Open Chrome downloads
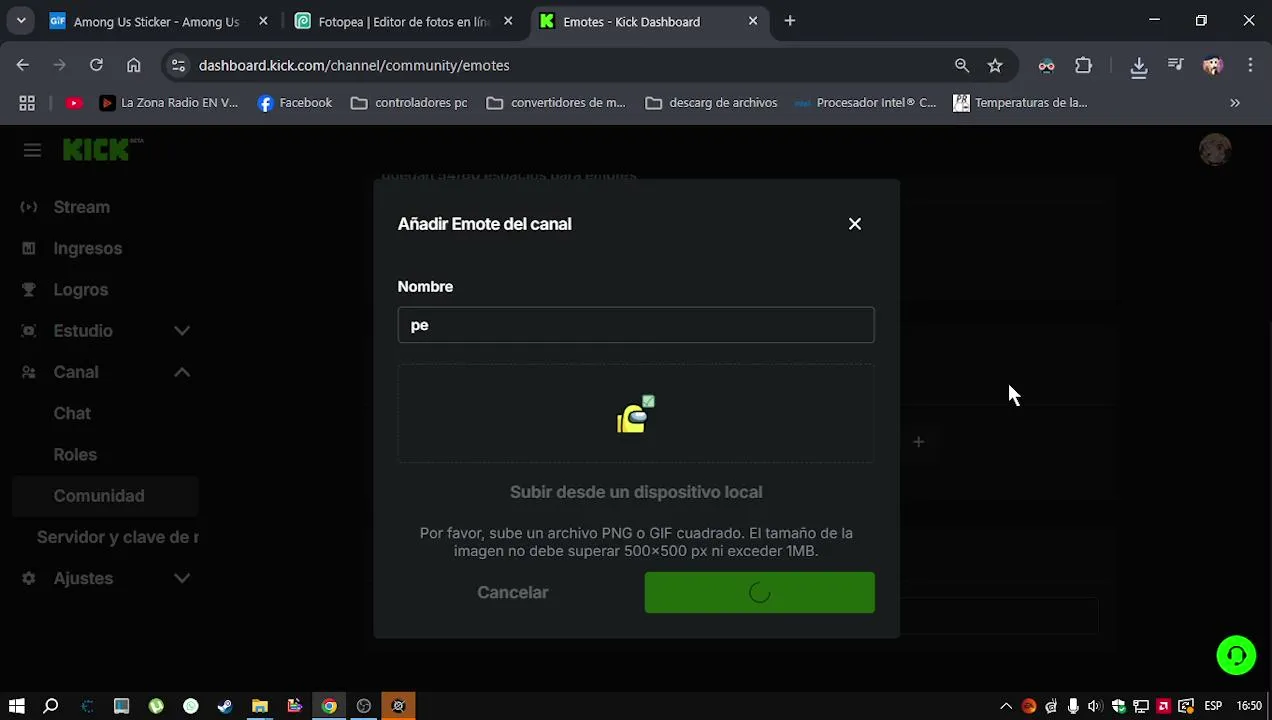Viewport: 1272px width, 720px height. click(x=1139, y=65)
